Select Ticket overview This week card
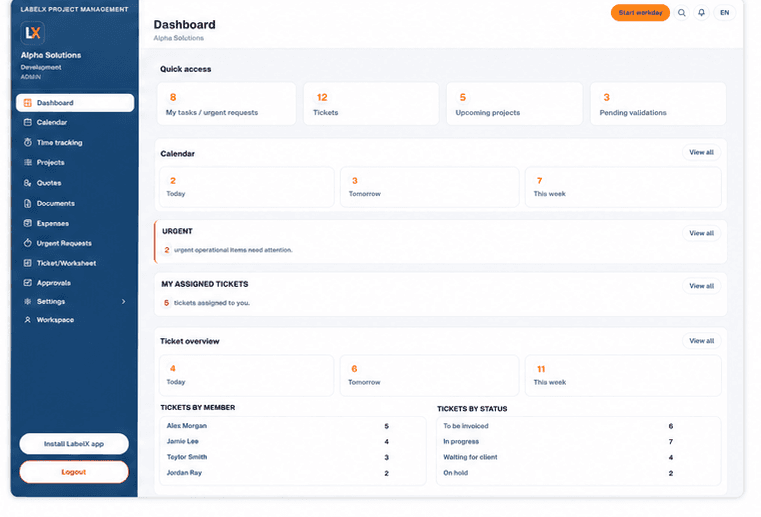This screenshot has height=517, width=761. 623,375
